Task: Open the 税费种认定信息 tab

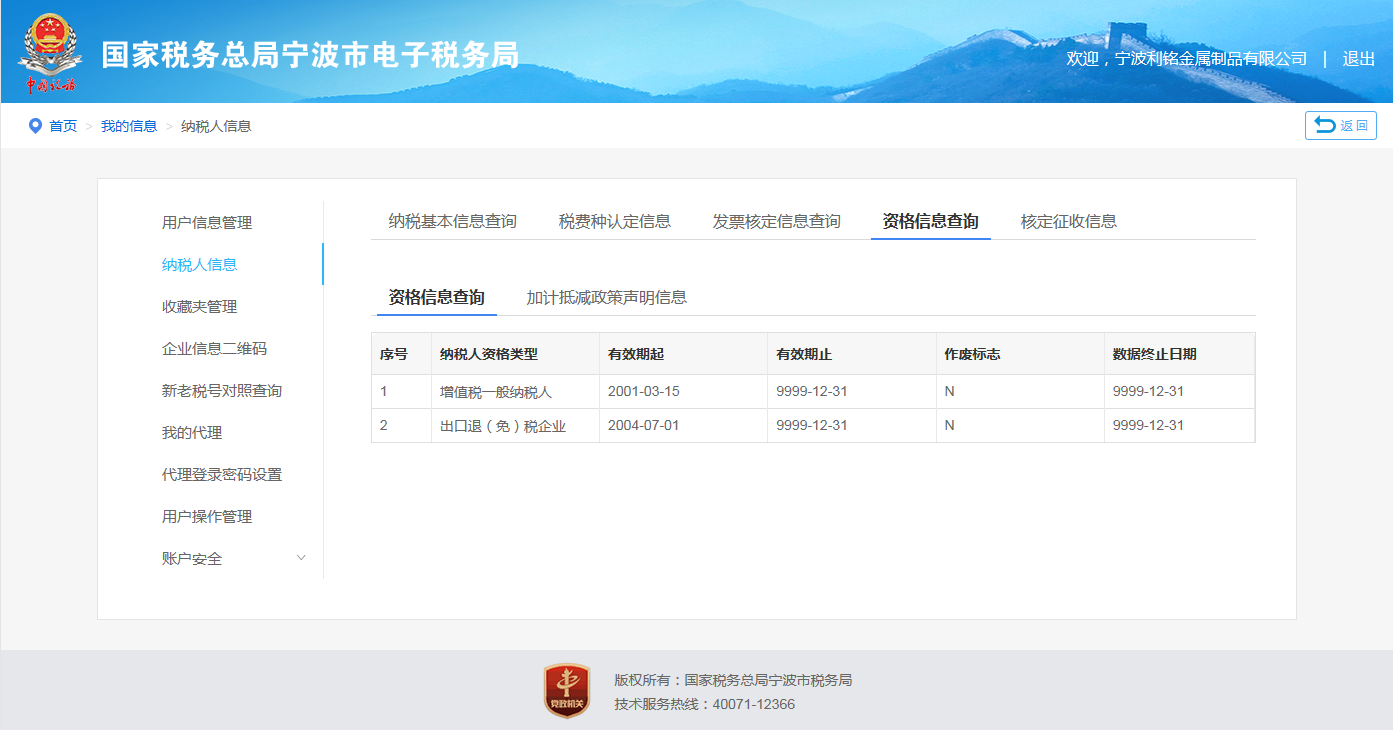Action: pos(614,221)
